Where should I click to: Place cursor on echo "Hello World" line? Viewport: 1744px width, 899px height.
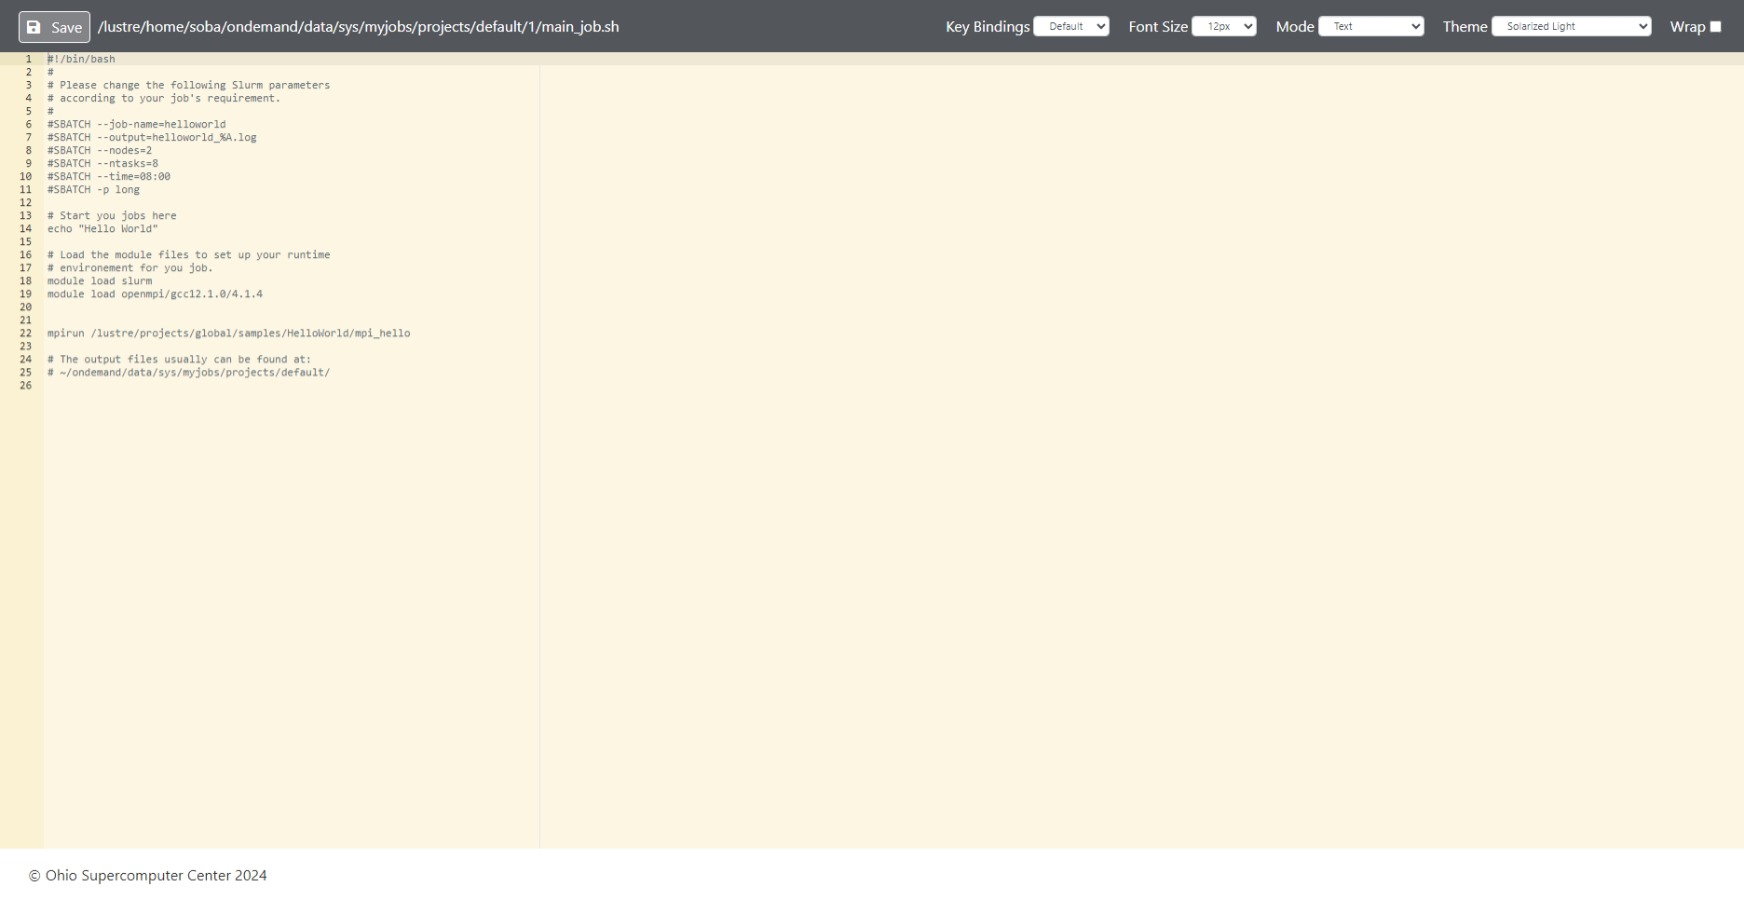[103, 229]
